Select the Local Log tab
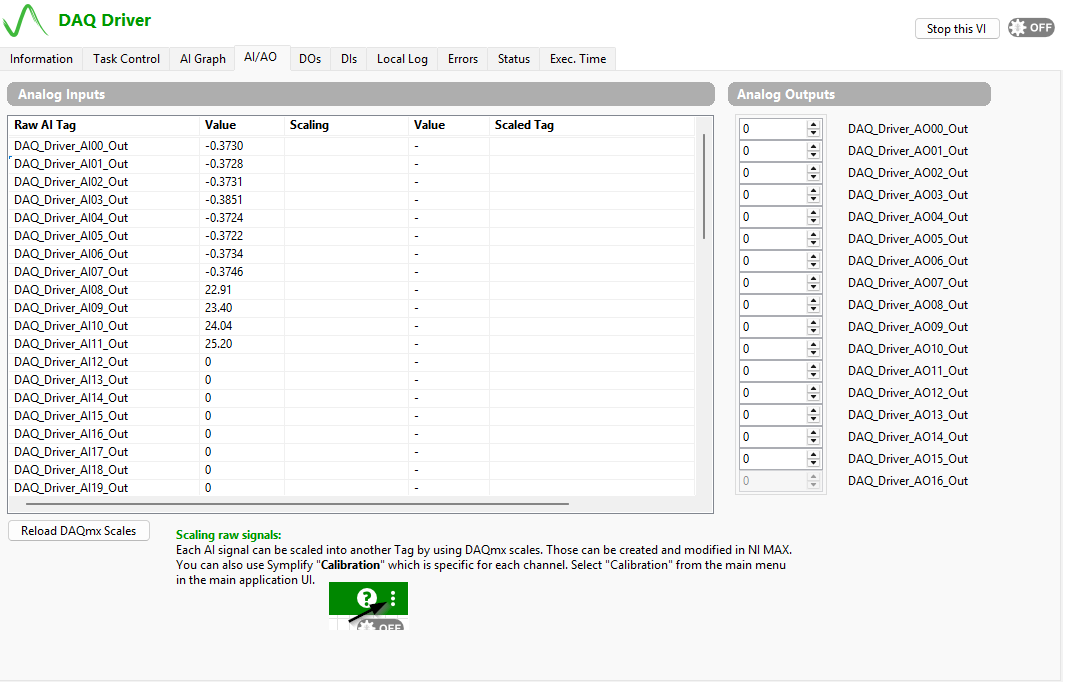 [402, 59]
